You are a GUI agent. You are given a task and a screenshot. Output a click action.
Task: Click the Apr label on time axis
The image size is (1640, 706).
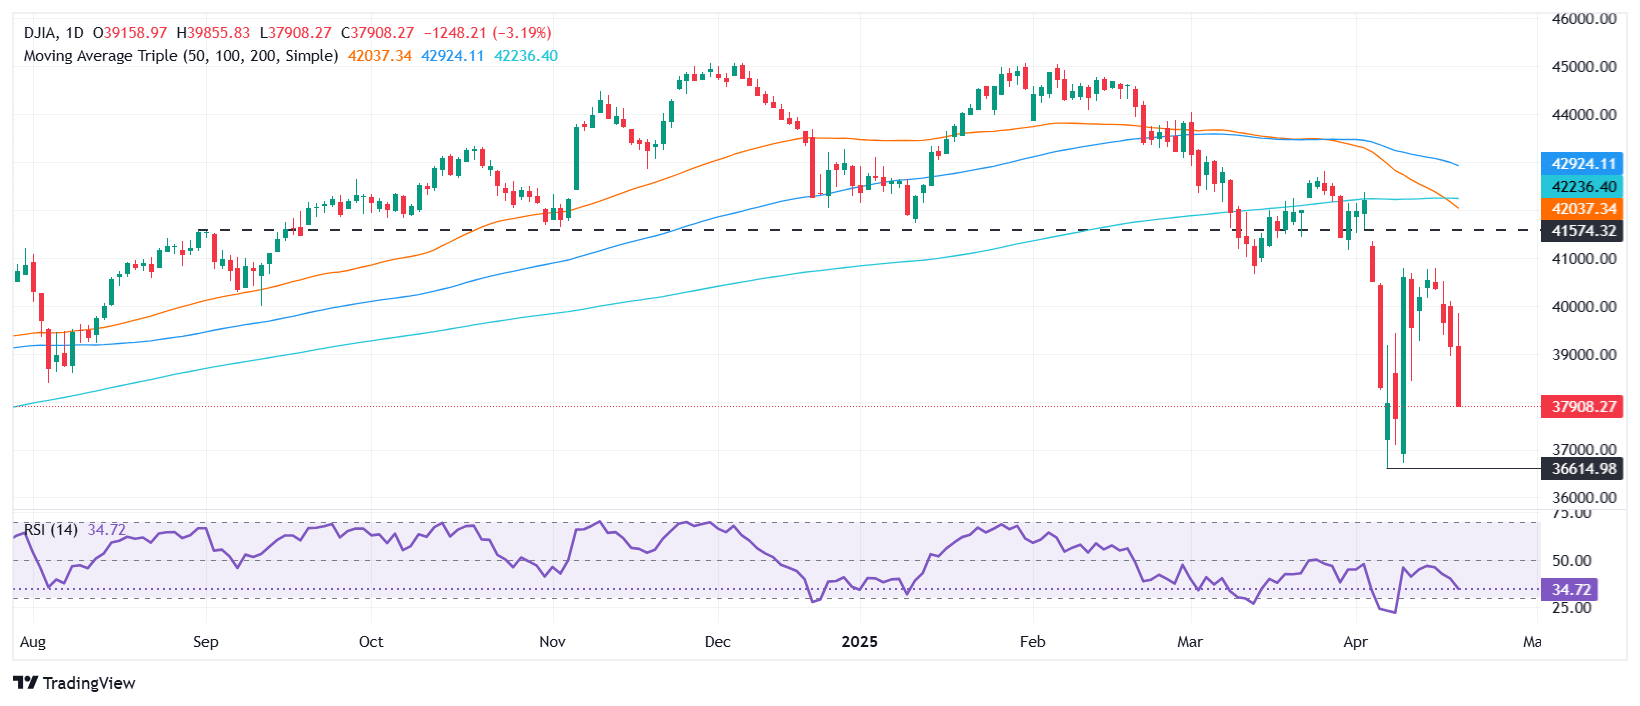[x=1355, y=642]
